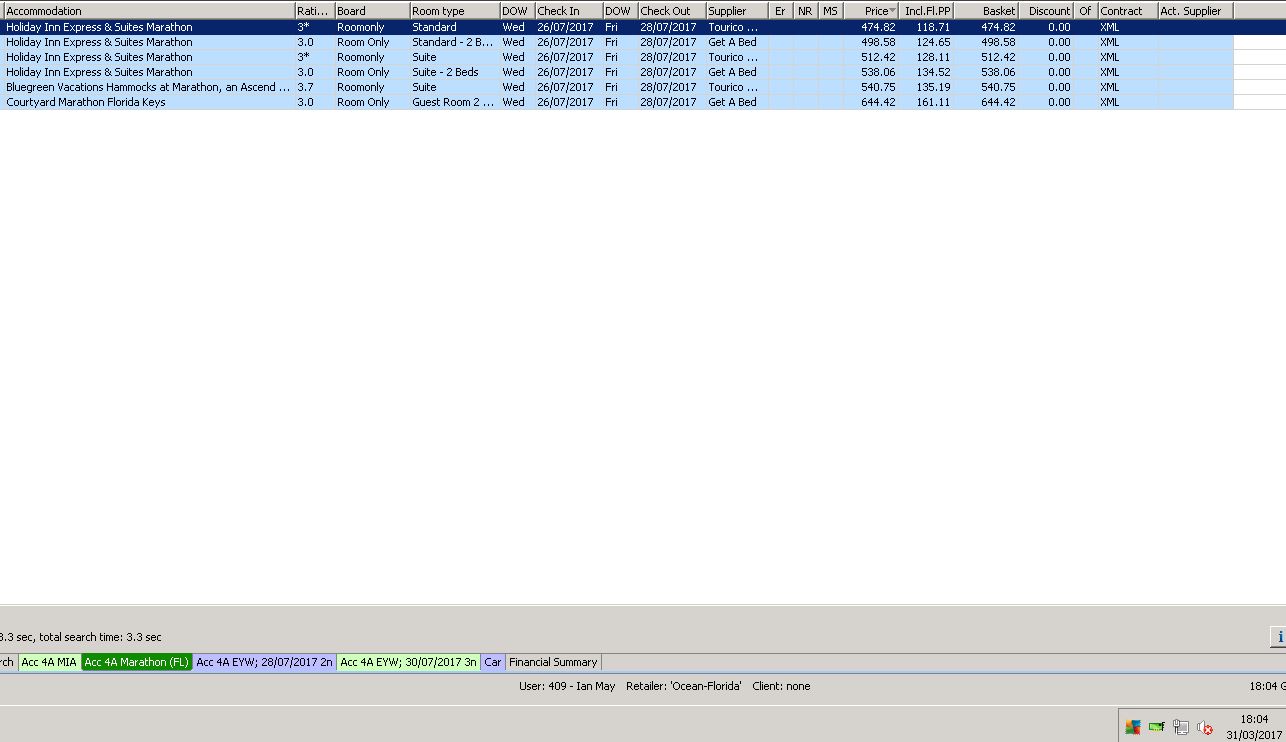Sort by the Accommodation column header
1286x742 pixels.
(148, 11)
